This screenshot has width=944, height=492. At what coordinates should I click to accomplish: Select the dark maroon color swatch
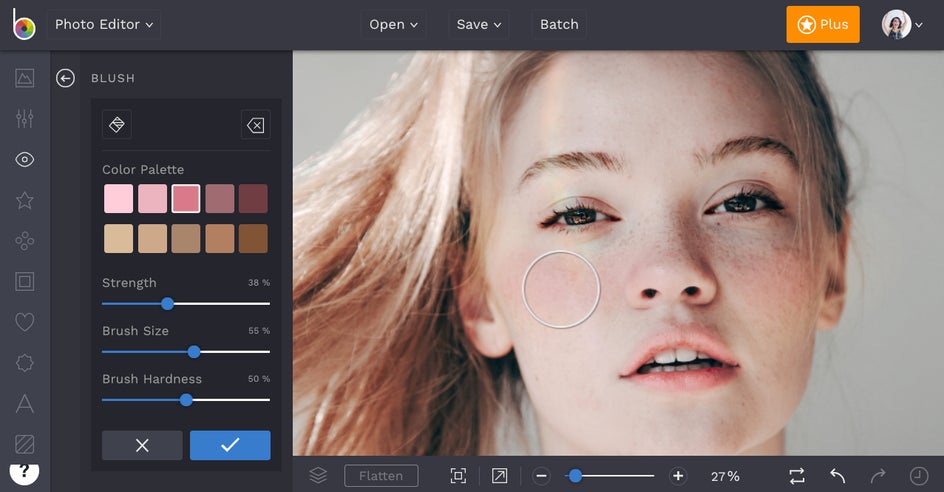click(253, 199)
